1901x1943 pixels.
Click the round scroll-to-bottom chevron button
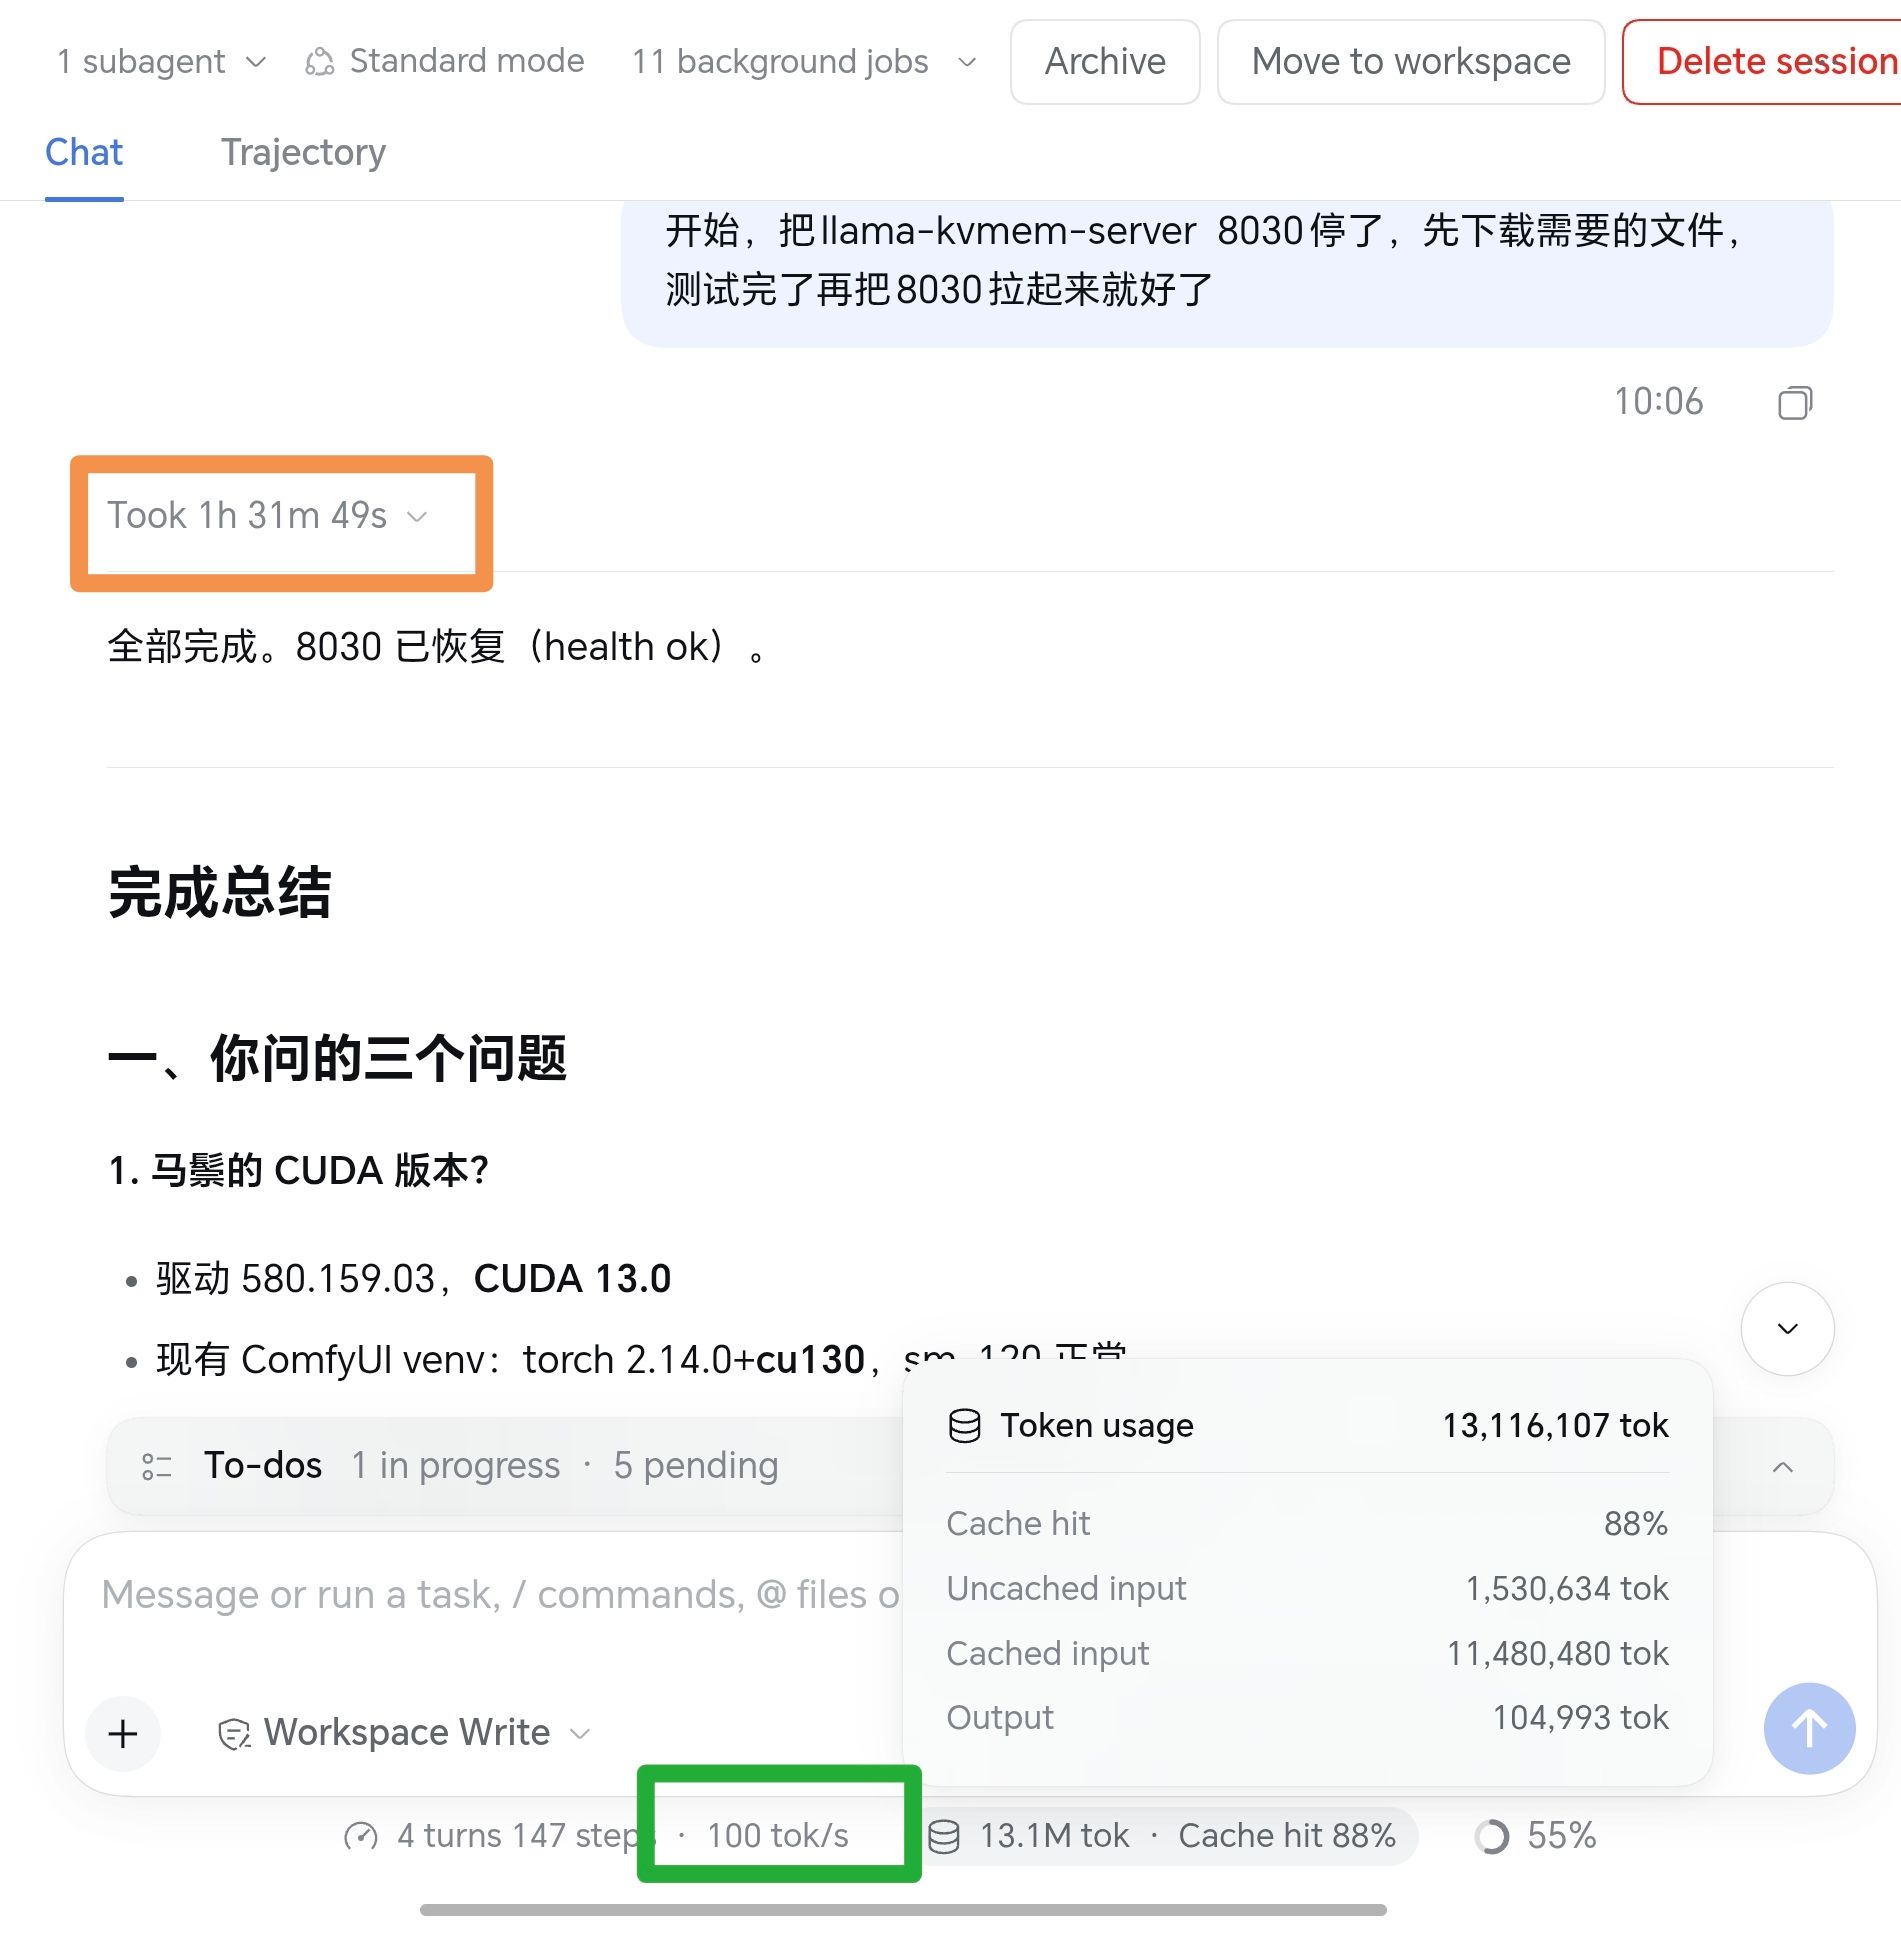(1787, 1328)
